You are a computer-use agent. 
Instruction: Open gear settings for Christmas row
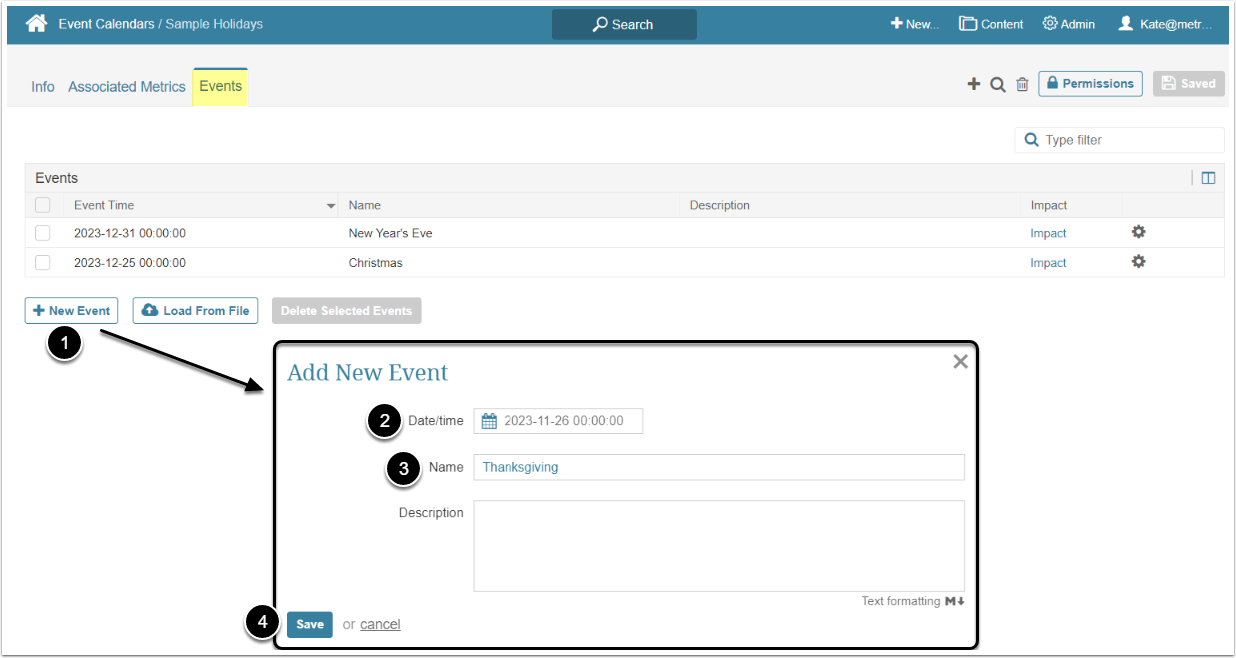[1138, 262]
